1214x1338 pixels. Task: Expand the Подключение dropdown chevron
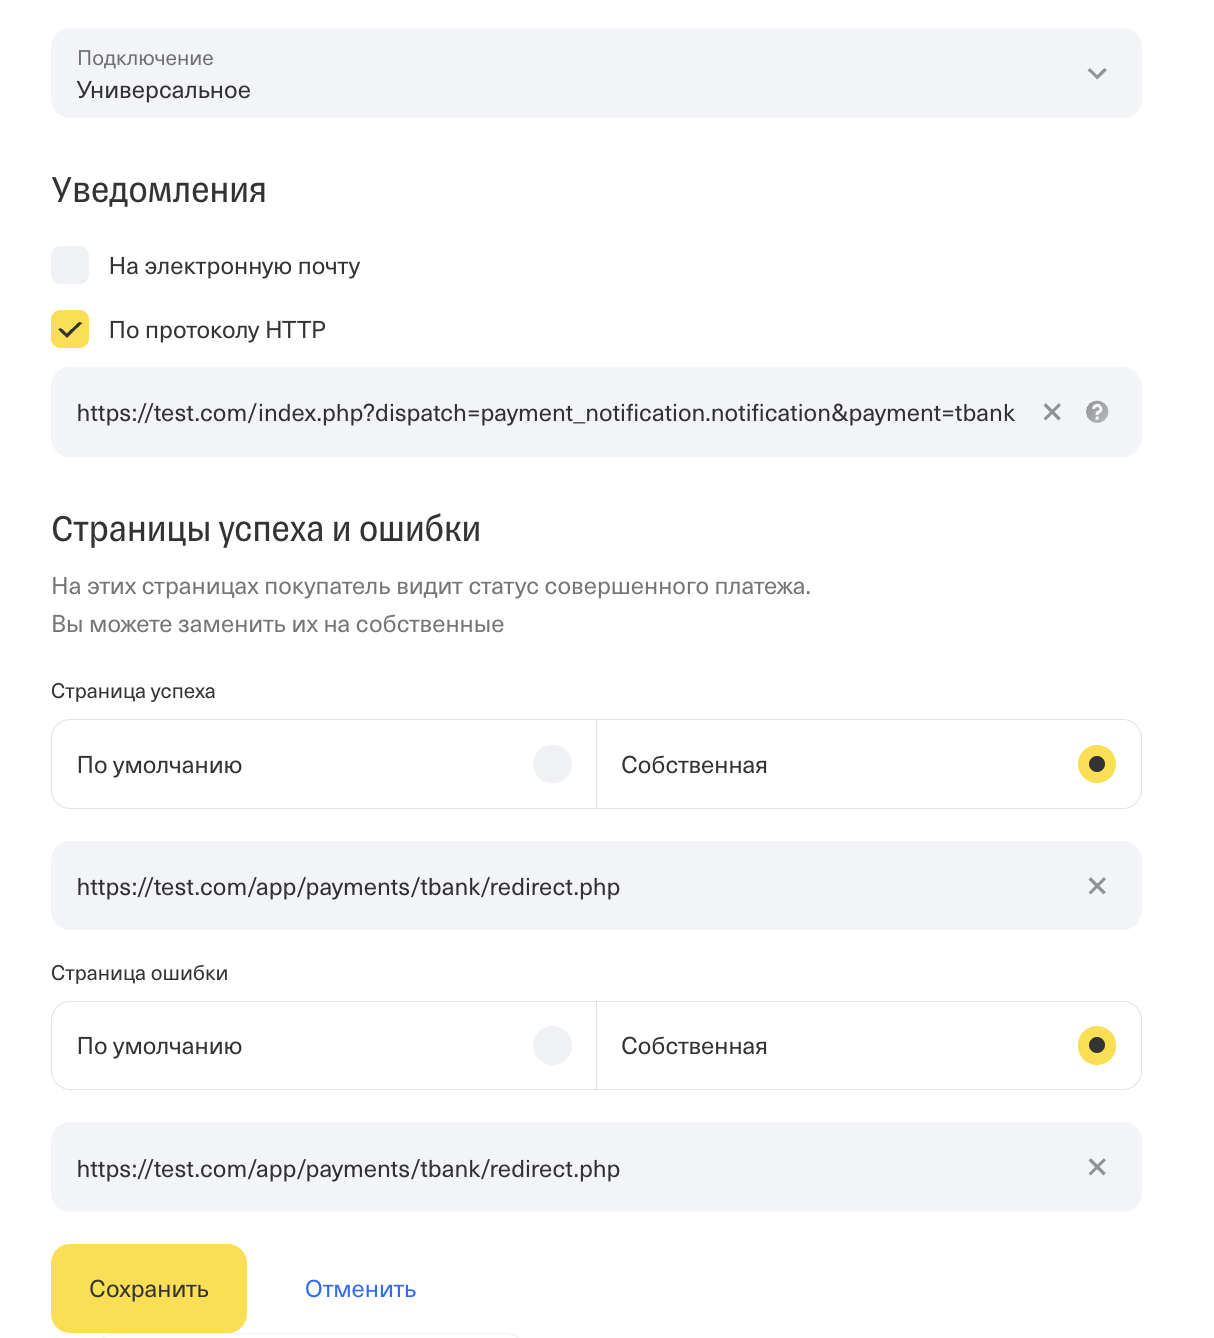pos(1097,73)
